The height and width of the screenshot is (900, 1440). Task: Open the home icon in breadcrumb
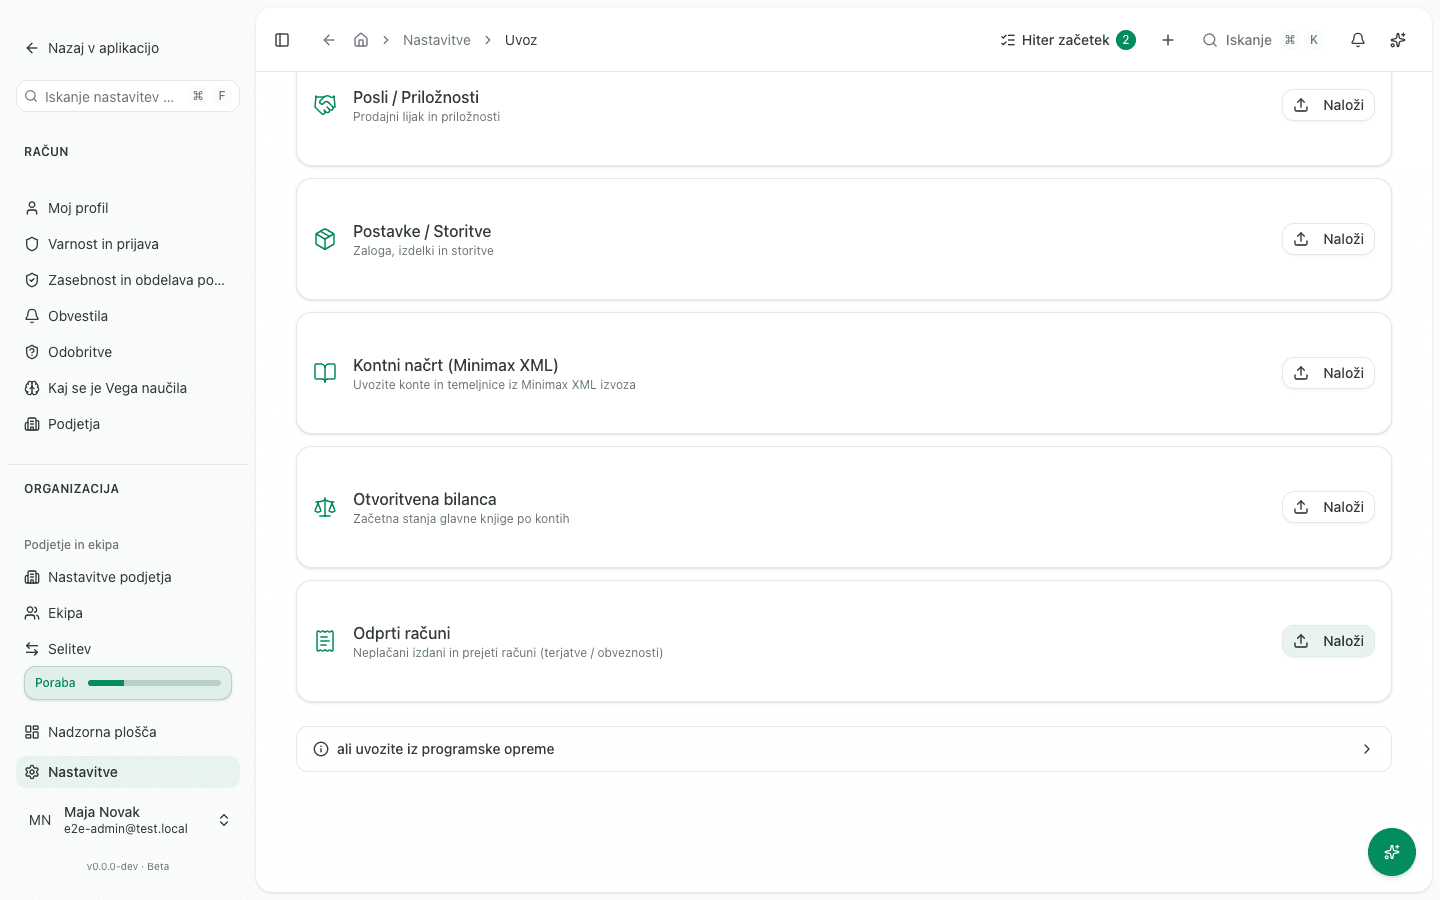point(361,40)
